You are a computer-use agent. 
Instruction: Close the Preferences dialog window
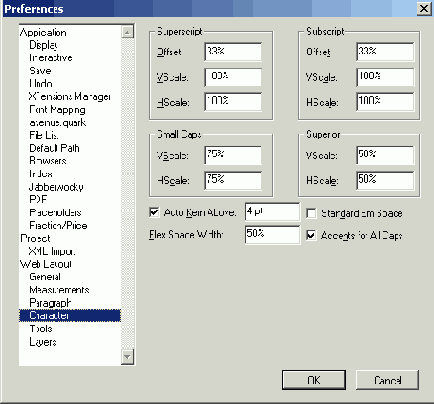(424, 8)
